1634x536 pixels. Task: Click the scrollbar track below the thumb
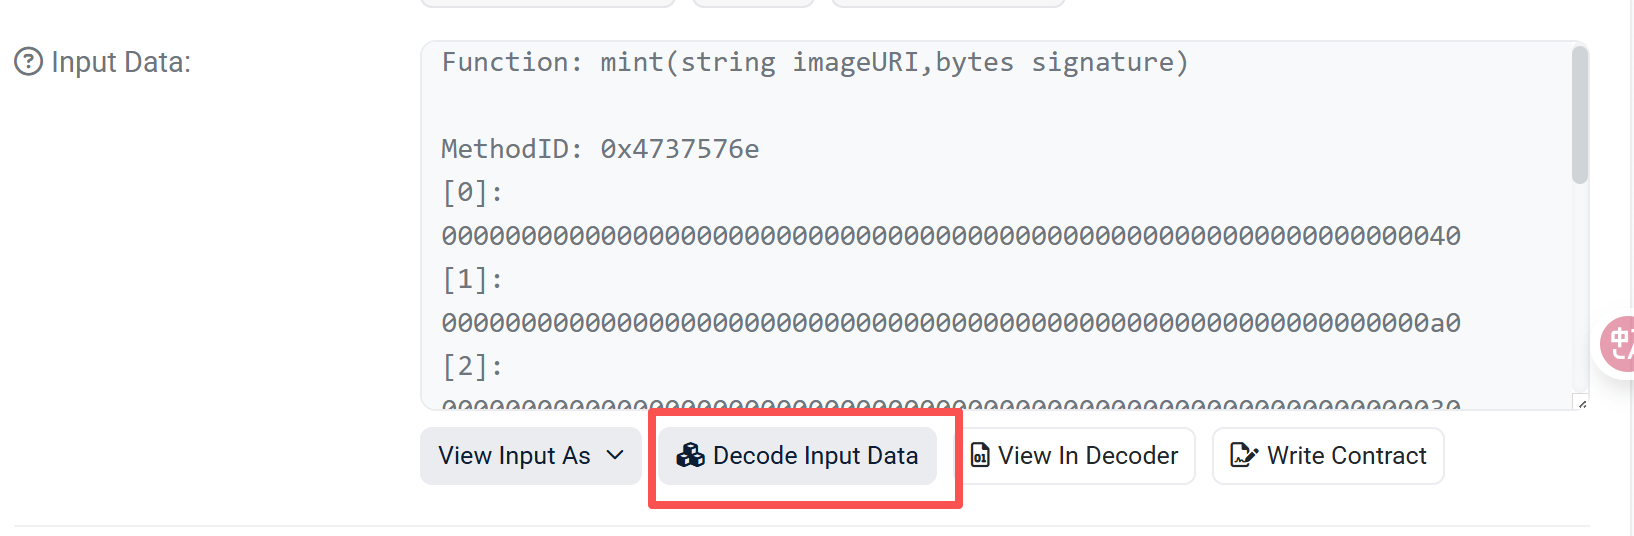click(x=1579, y=290)
